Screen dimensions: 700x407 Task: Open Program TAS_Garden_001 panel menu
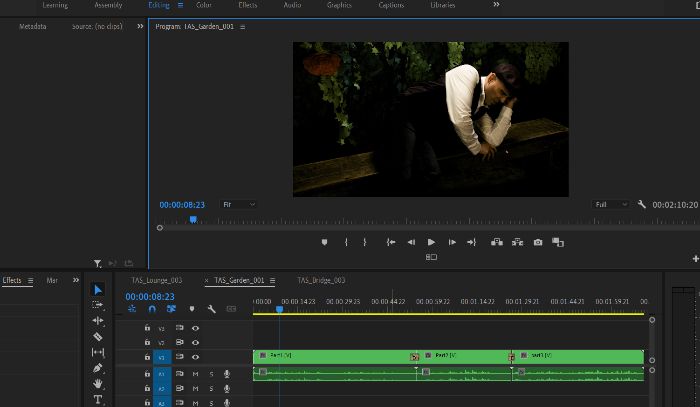pyautogui.click(x=242, y=27)
